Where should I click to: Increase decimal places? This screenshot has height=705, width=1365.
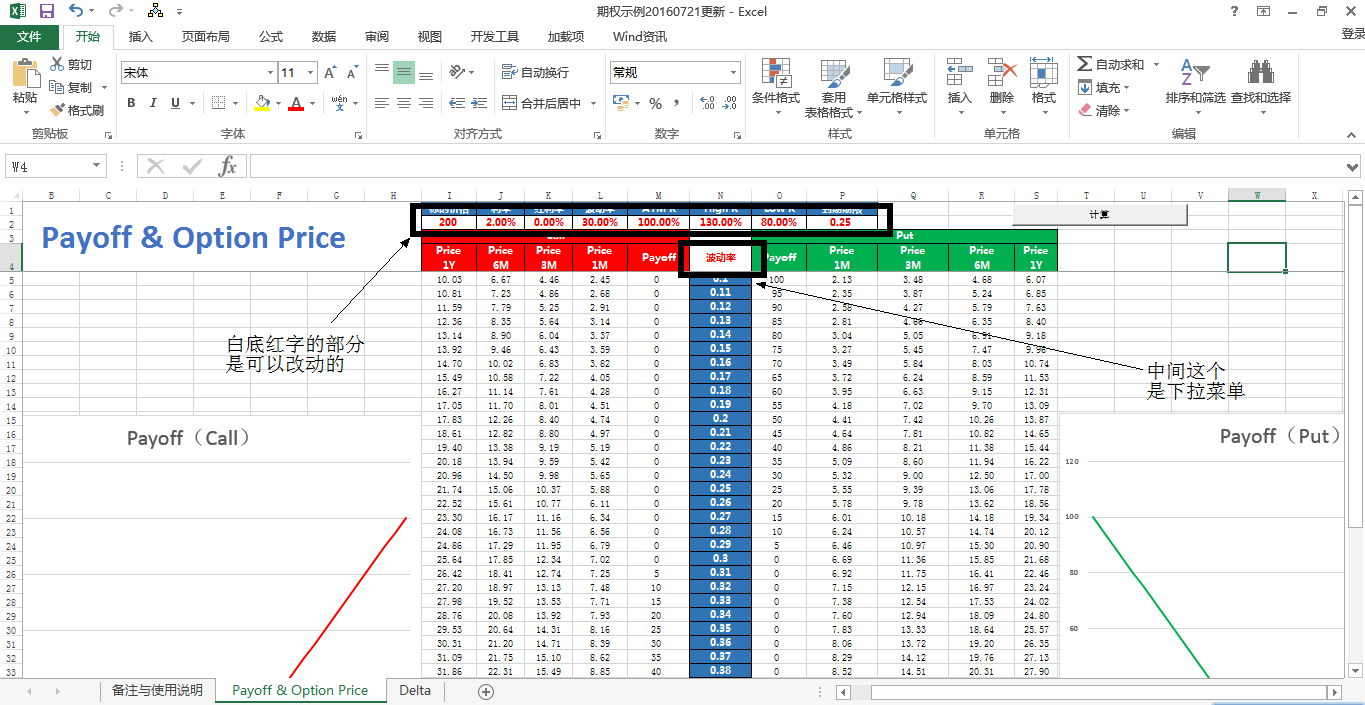tap(708, 103)
